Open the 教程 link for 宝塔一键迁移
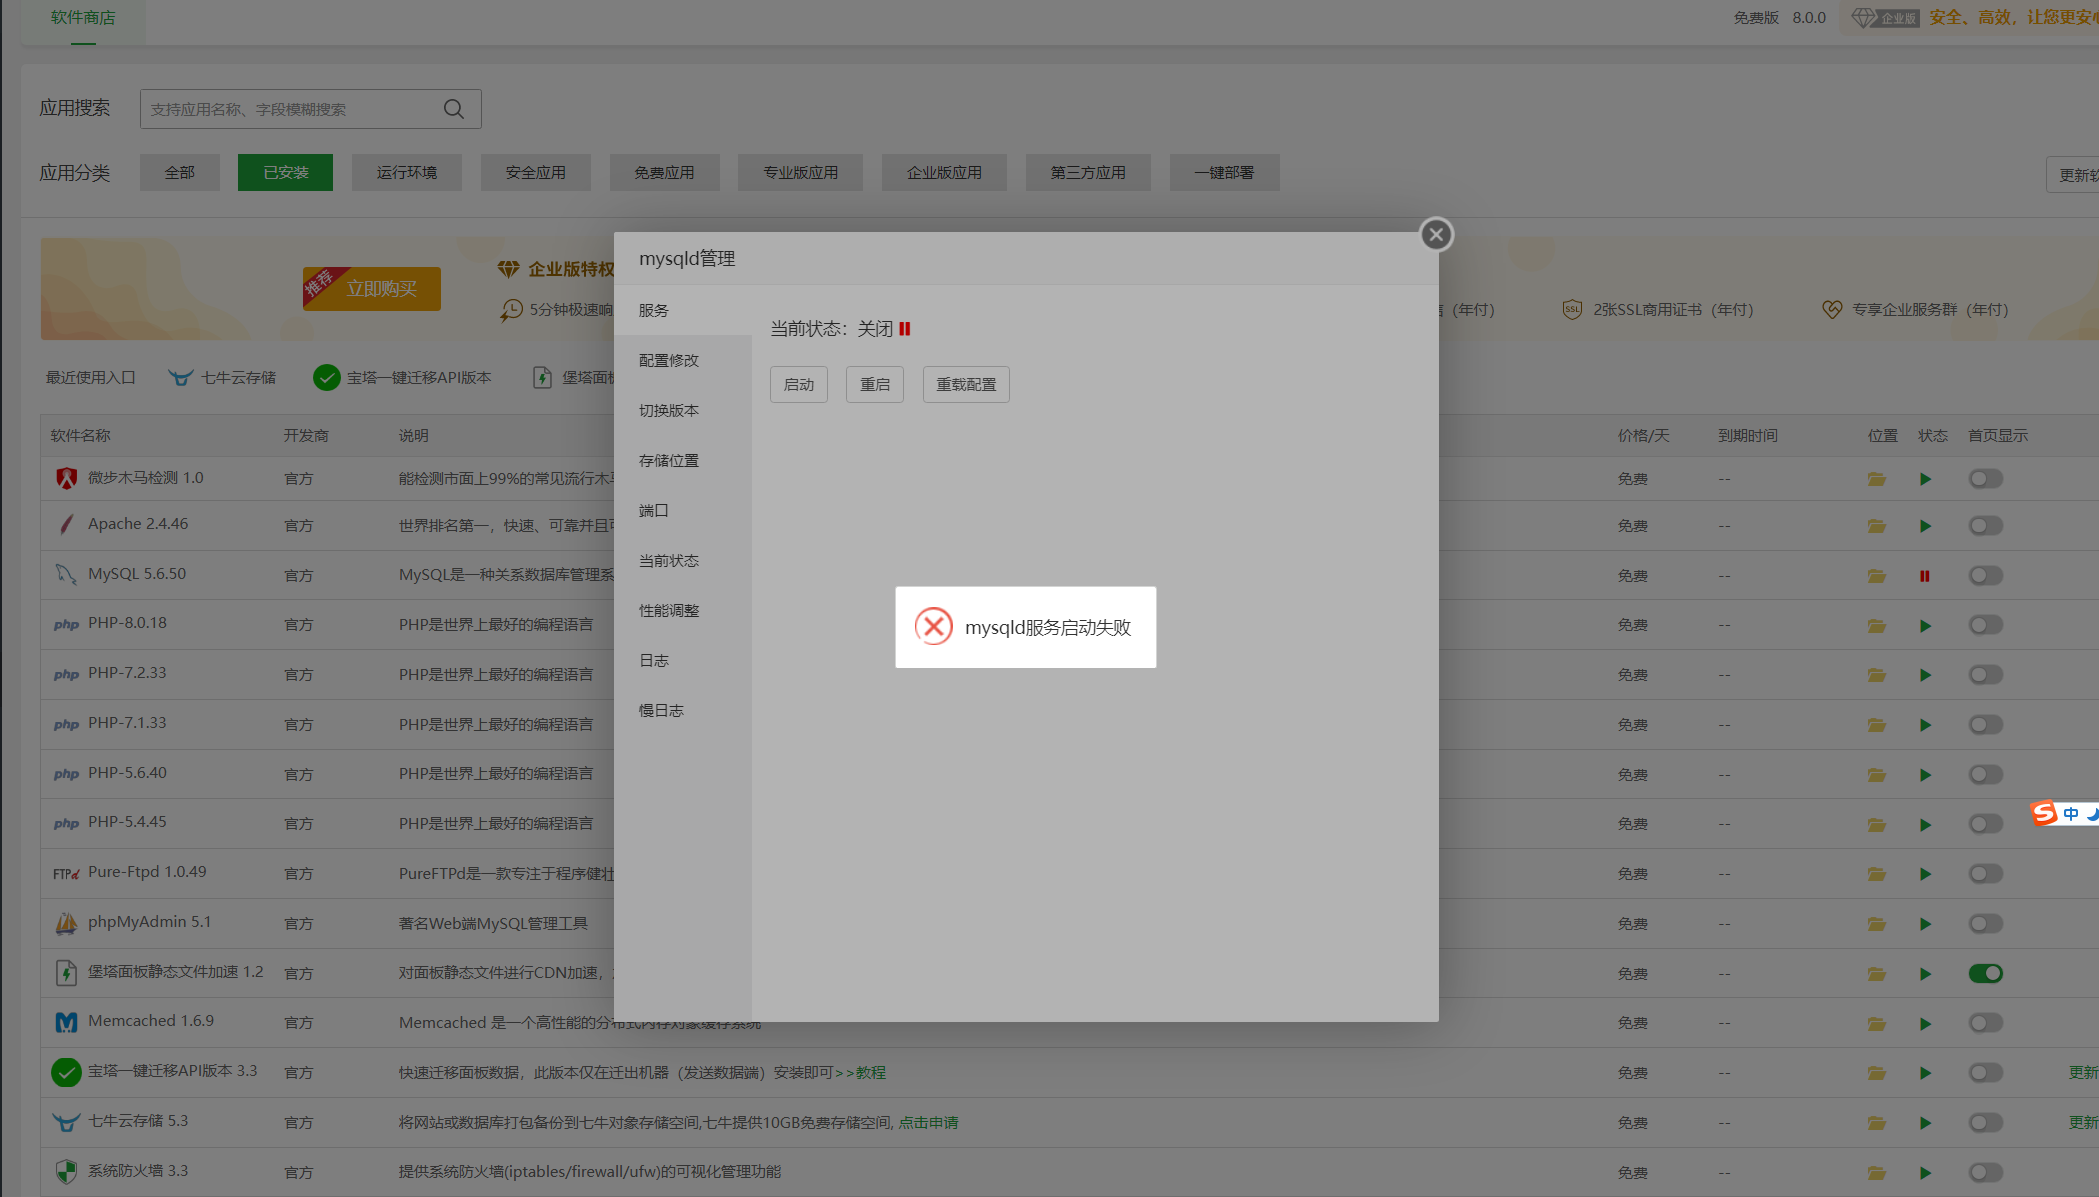Screen dimensions: 2099x1197 point(871,1073)
